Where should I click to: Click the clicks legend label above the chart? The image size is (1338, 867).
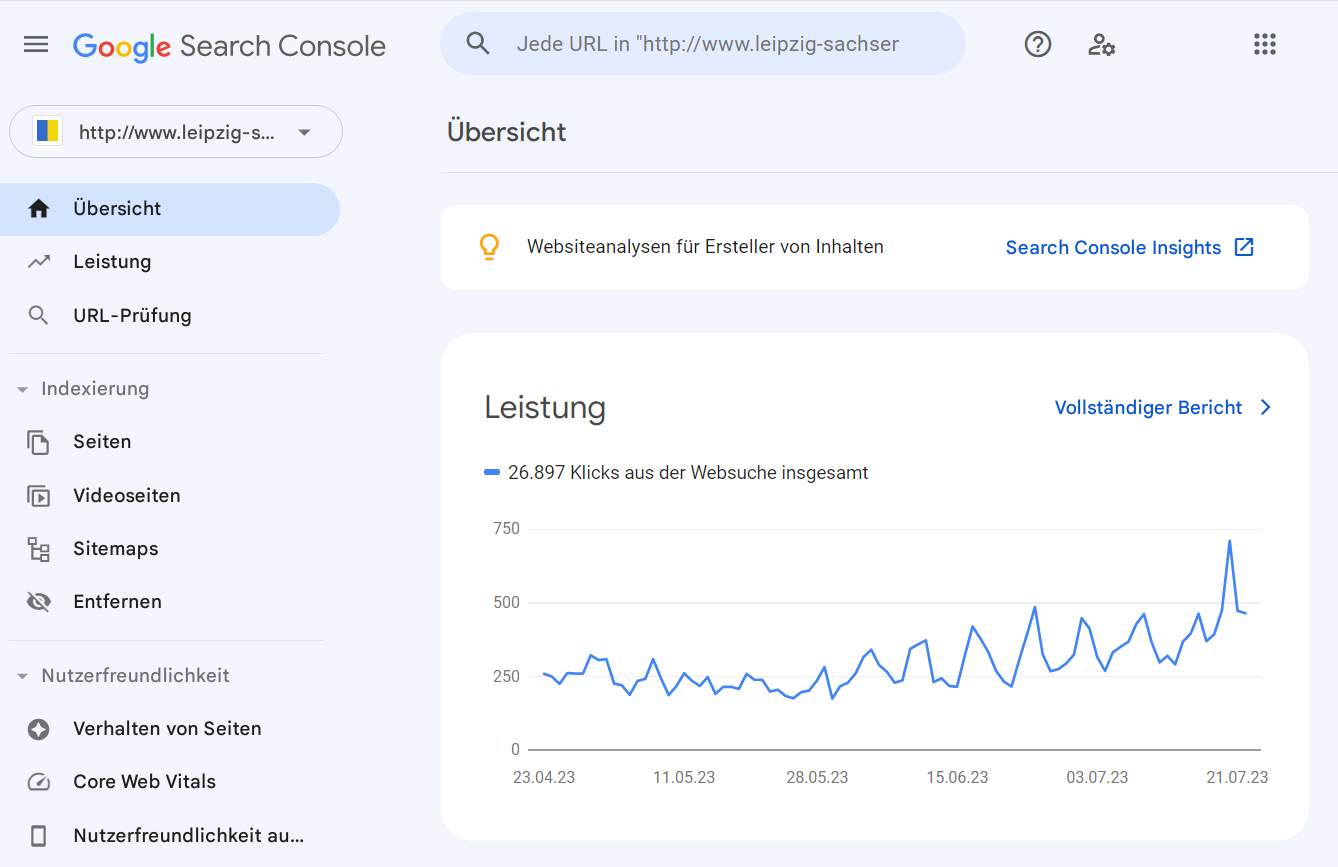pos(688,472)
